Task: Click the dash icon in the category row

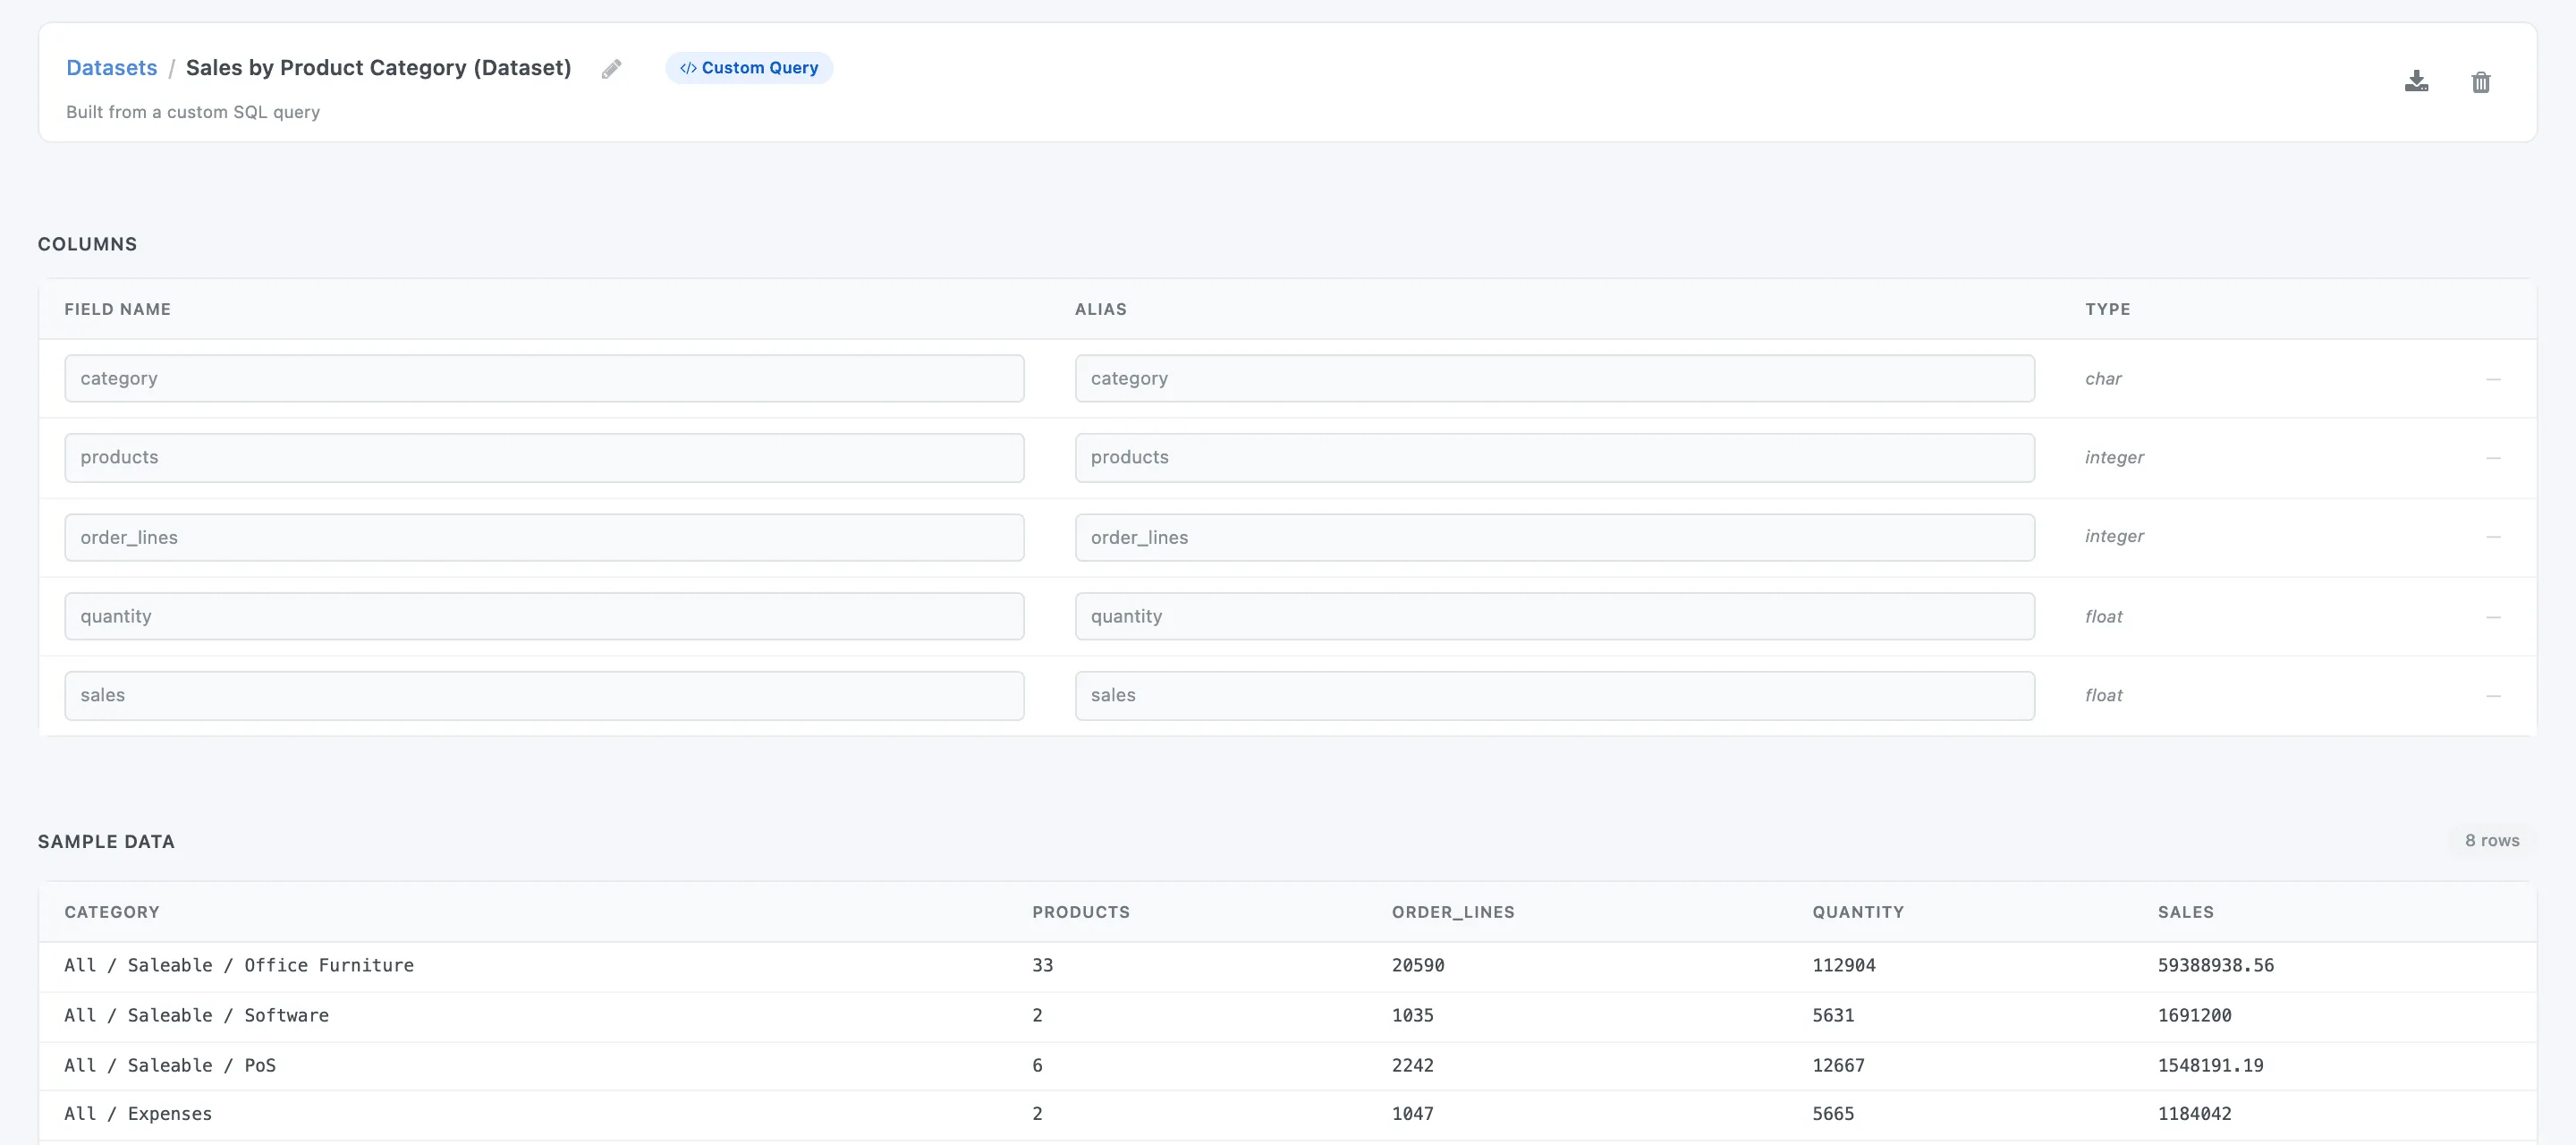Action: click(x=2493, y=379)
